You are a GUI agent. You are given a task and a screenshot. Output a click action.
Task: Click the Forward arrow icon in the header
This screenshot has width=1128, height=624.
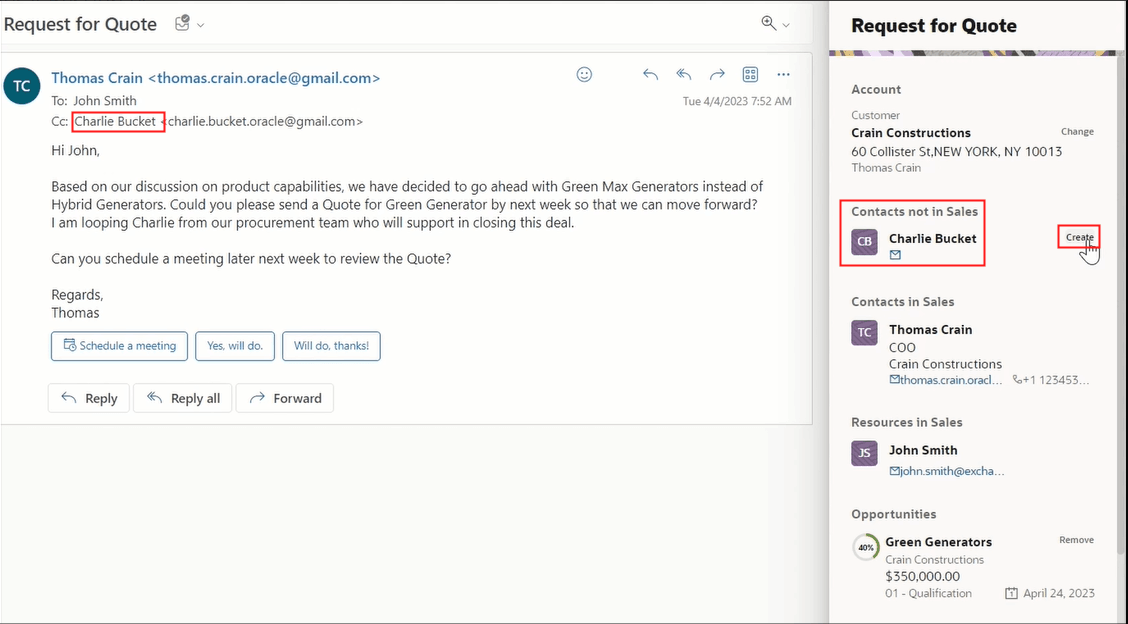(717, 74)
